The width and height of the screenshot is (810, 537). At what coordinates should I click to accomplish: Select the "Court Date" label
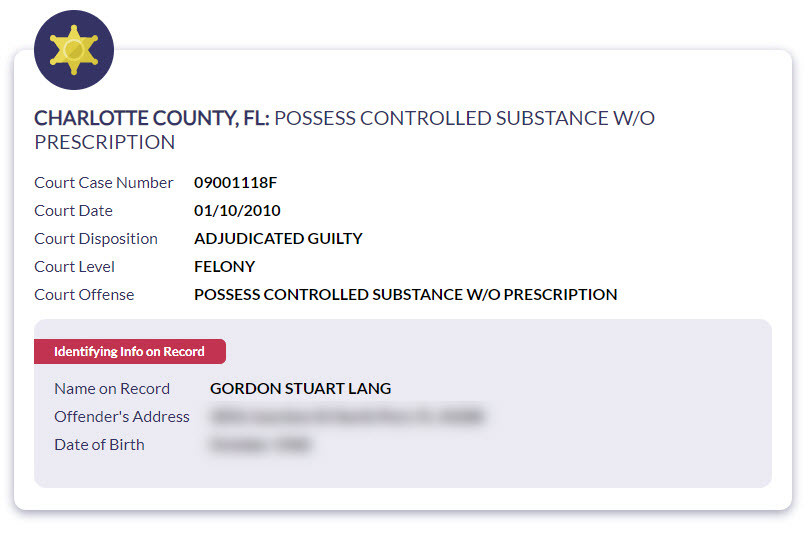point(73,211)
